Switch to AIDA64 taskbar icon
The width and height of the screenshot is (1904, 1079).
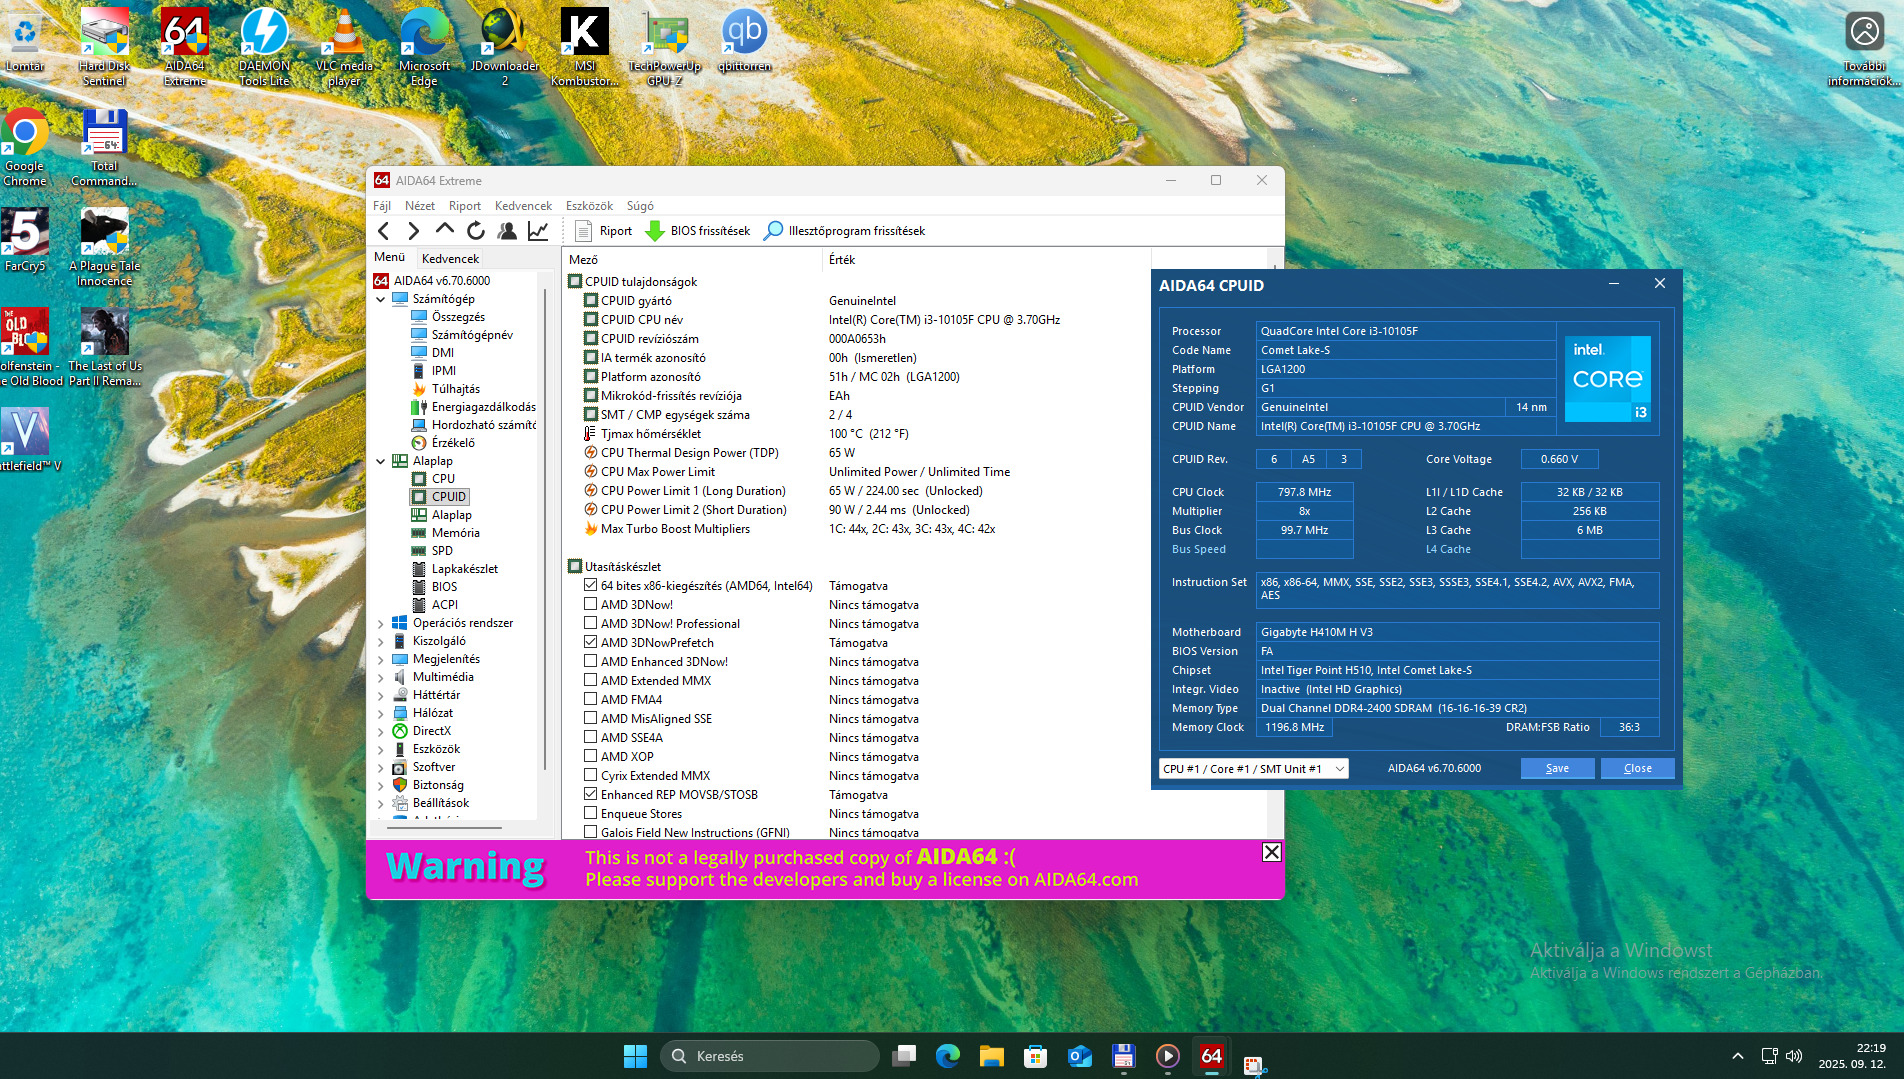coord(1212,1056)
